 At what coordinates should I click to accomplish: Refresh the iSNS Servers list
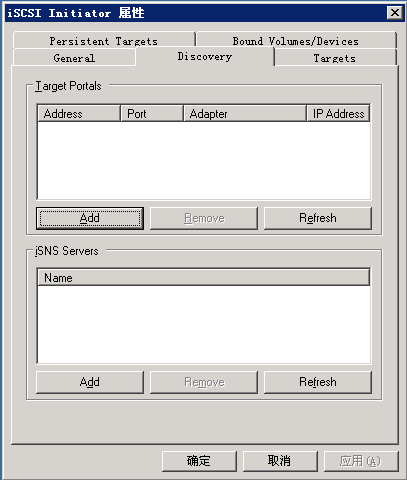pyautogui.click(x=318, y=382)
